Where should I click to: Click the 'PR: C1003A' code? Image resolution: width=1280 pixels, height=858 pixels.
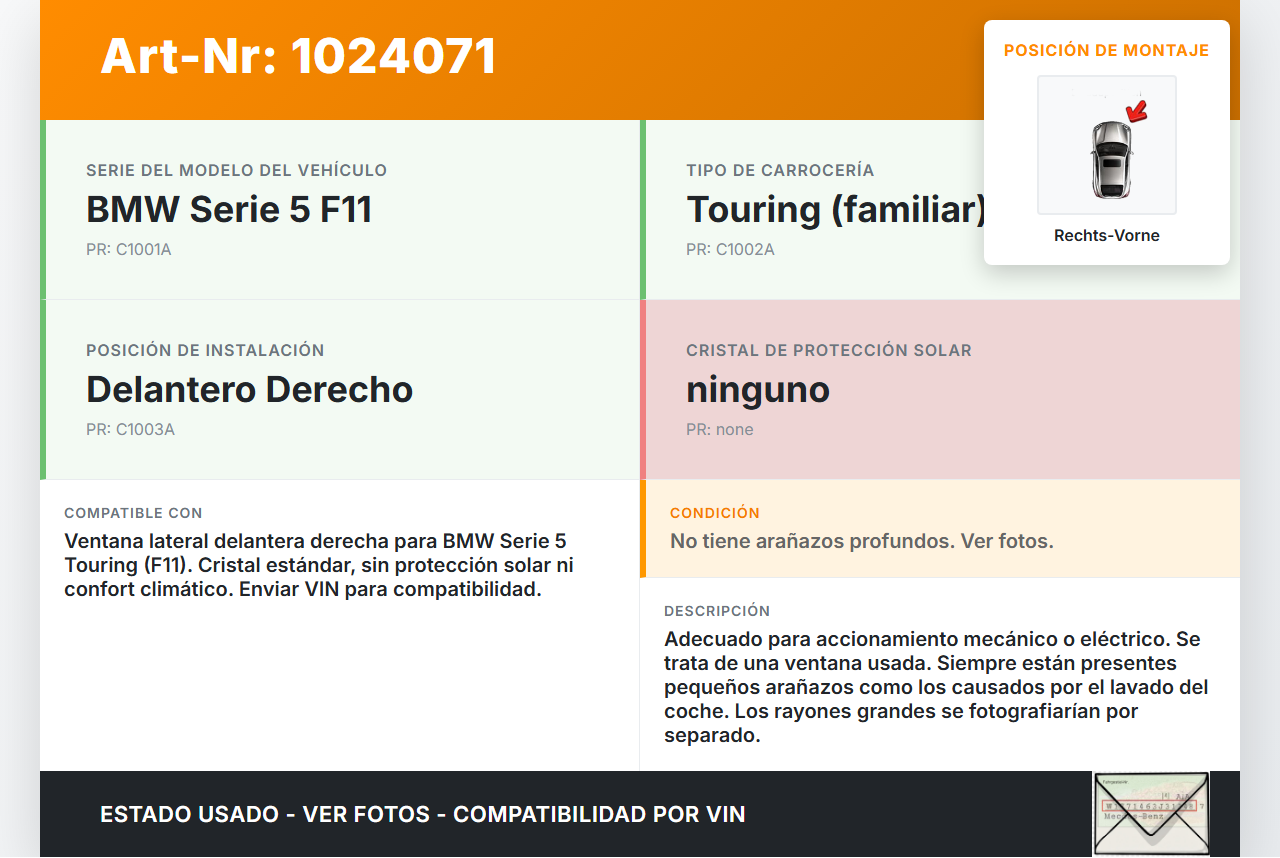(x=130, y=429)
